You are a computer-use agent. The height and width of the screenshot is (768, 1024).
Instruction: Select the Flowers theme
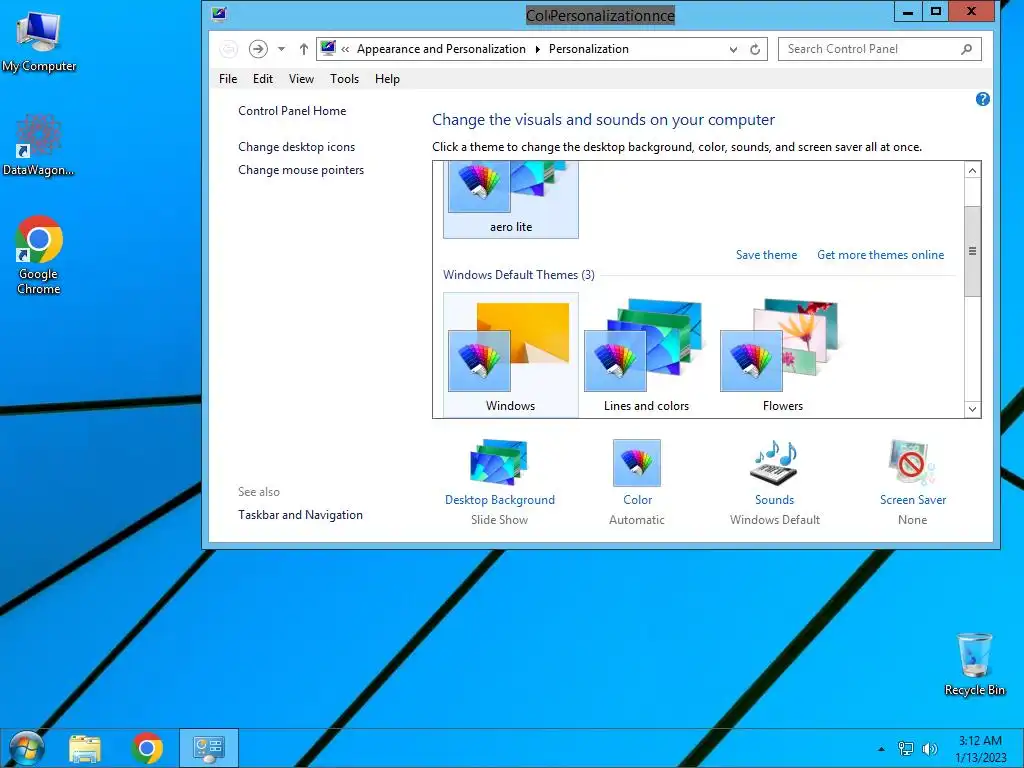tap(782, 355)
